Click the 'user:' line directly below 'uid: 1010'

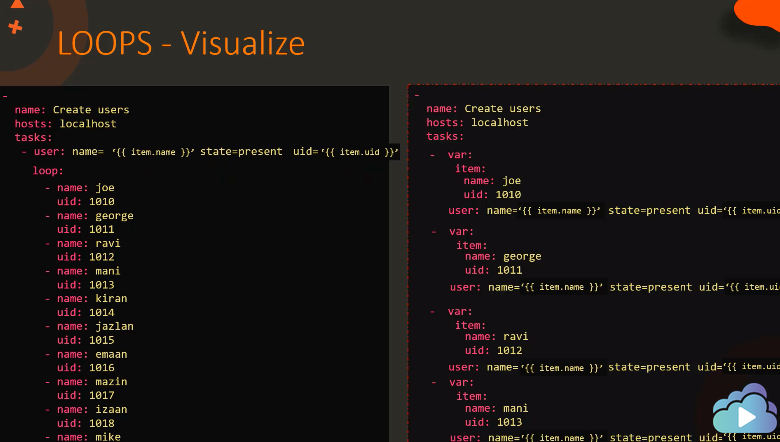point(614,211)
